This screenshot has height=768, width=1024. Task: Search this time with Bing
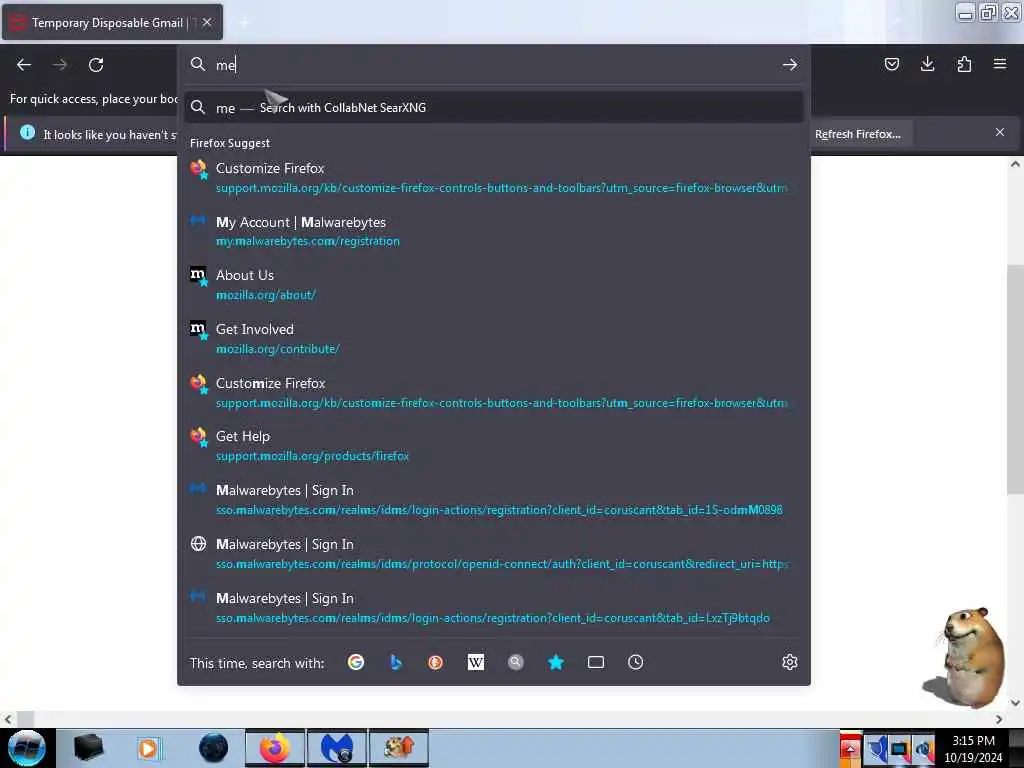coord(395,662)
